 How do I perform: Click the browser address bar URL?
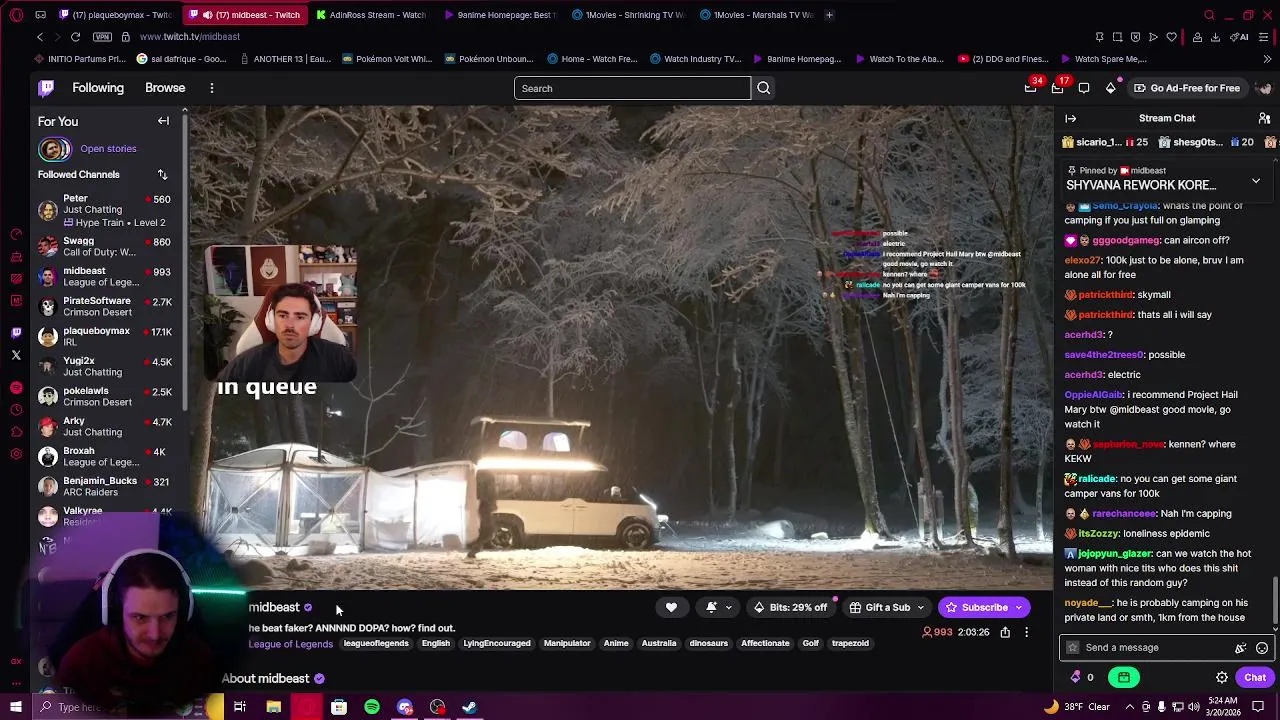190,37
